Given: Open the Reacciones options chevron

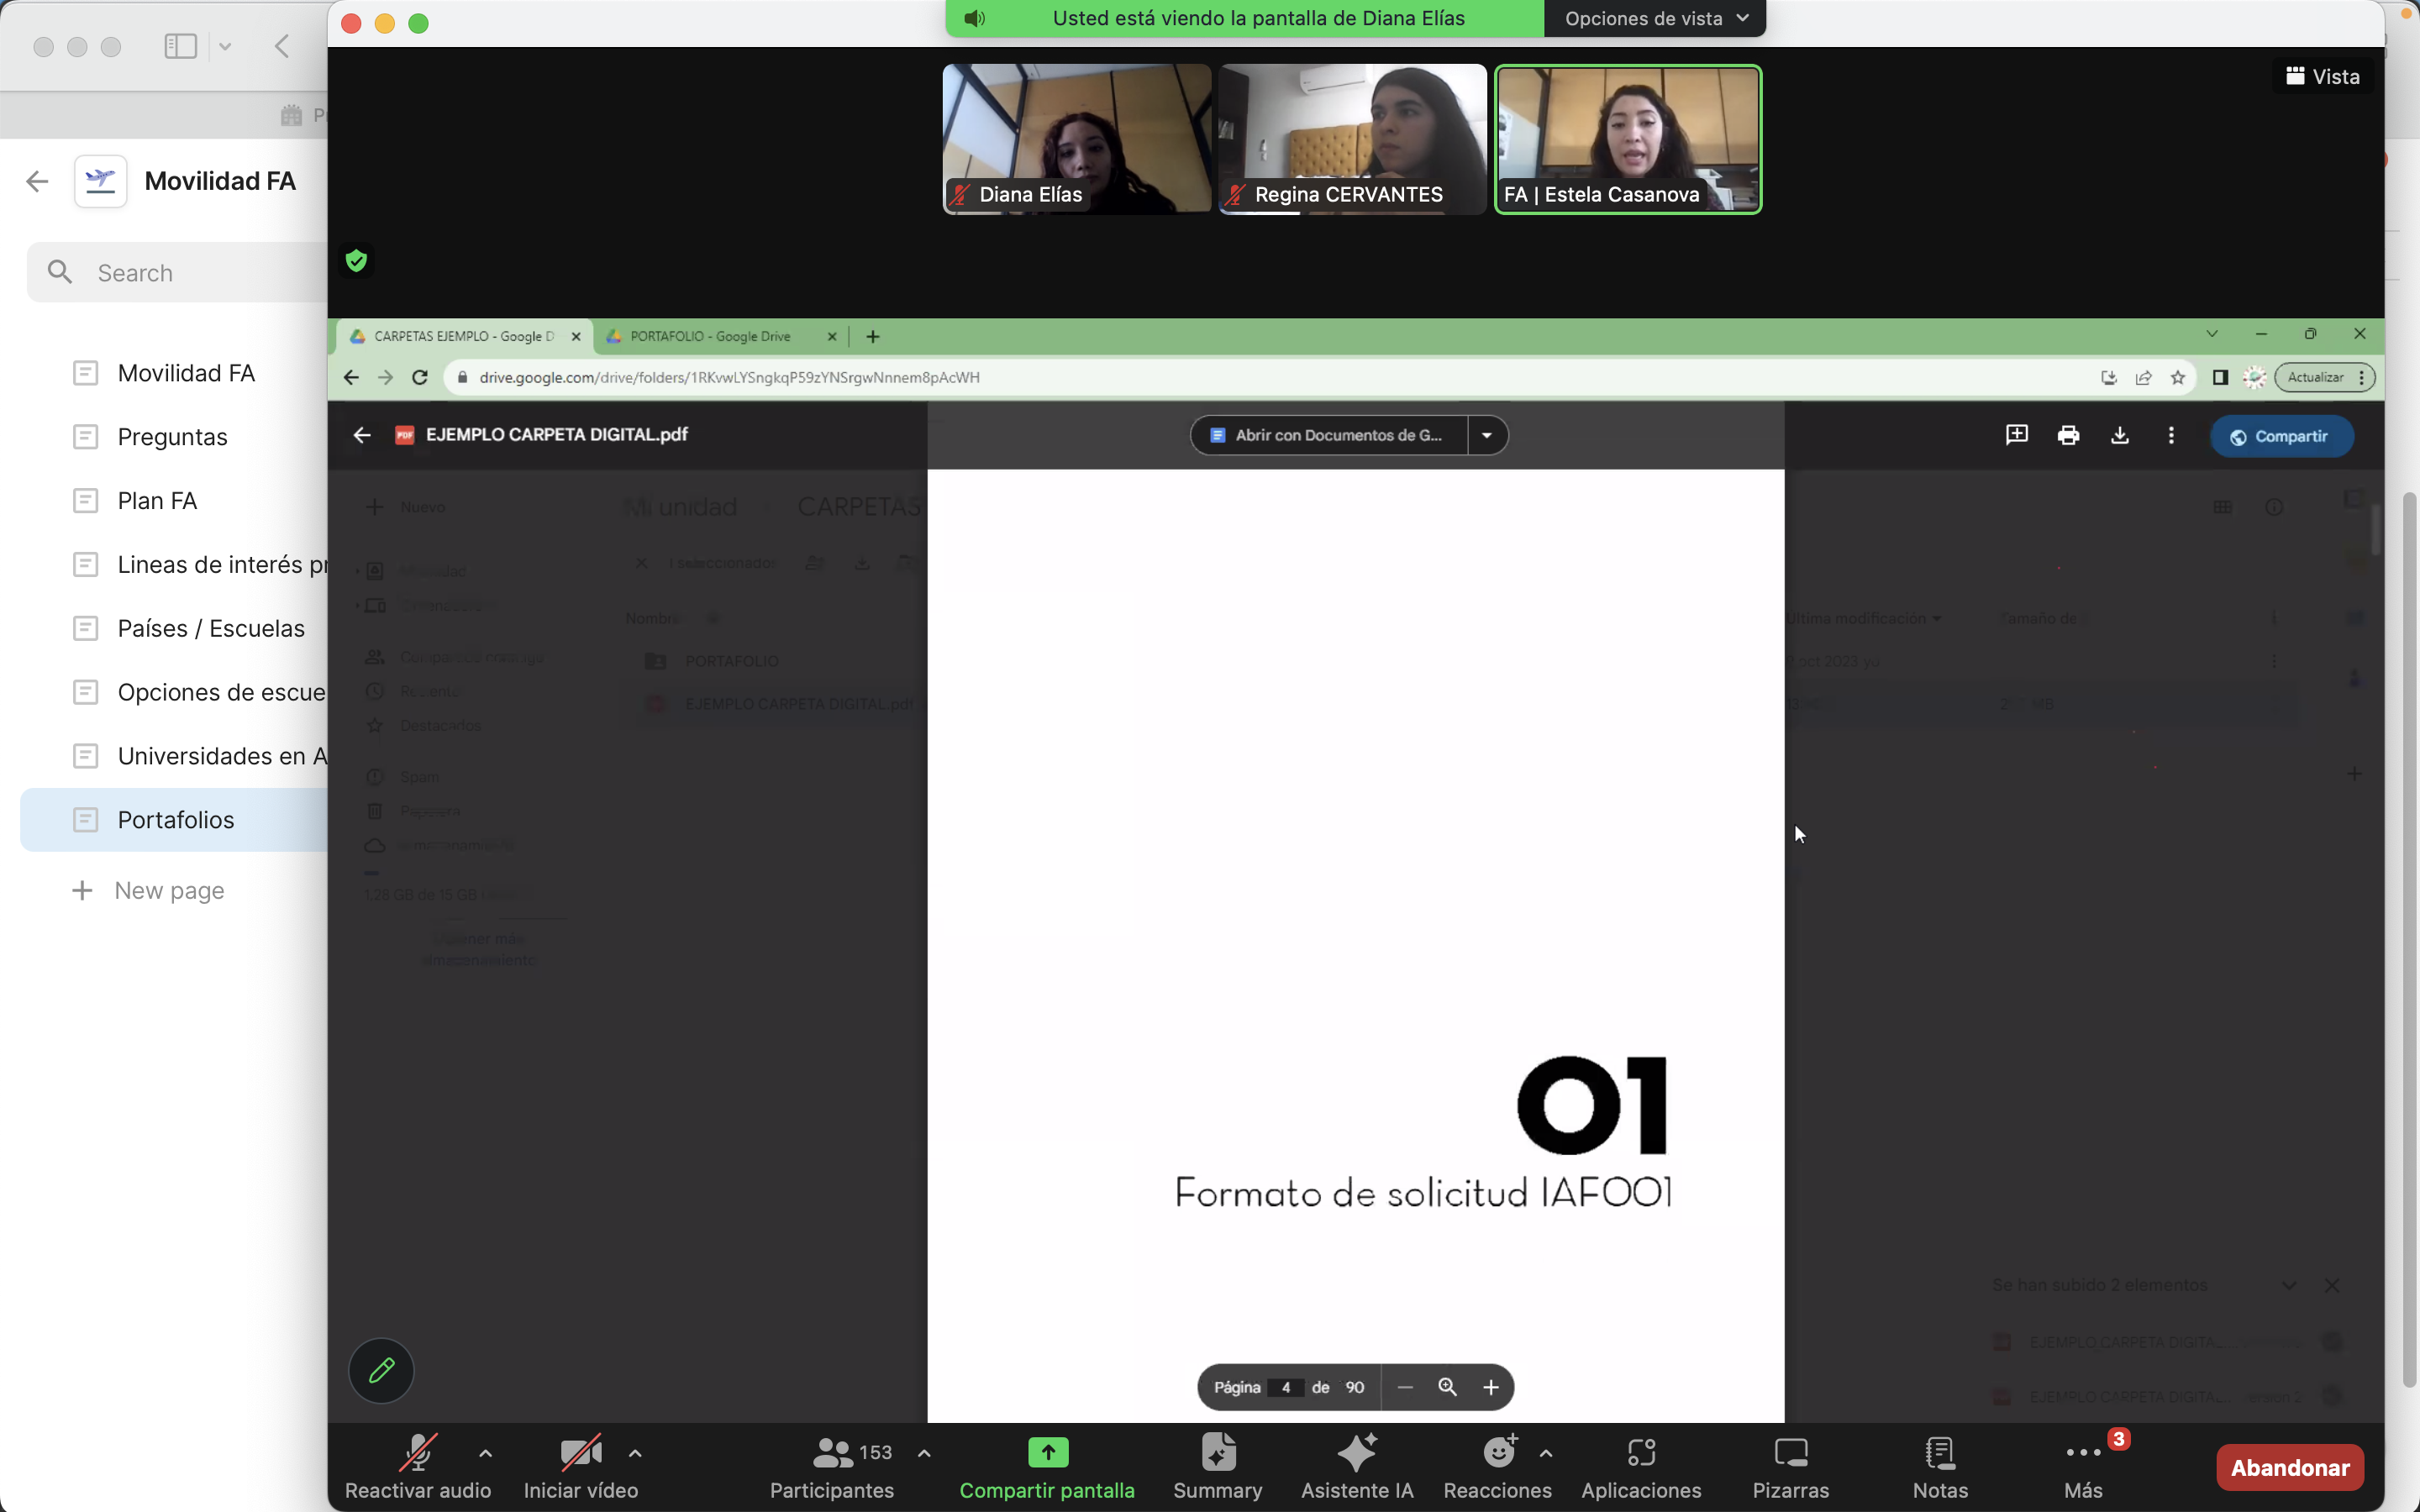Looking at the screenshot, I should [x=1546, y=1453].
